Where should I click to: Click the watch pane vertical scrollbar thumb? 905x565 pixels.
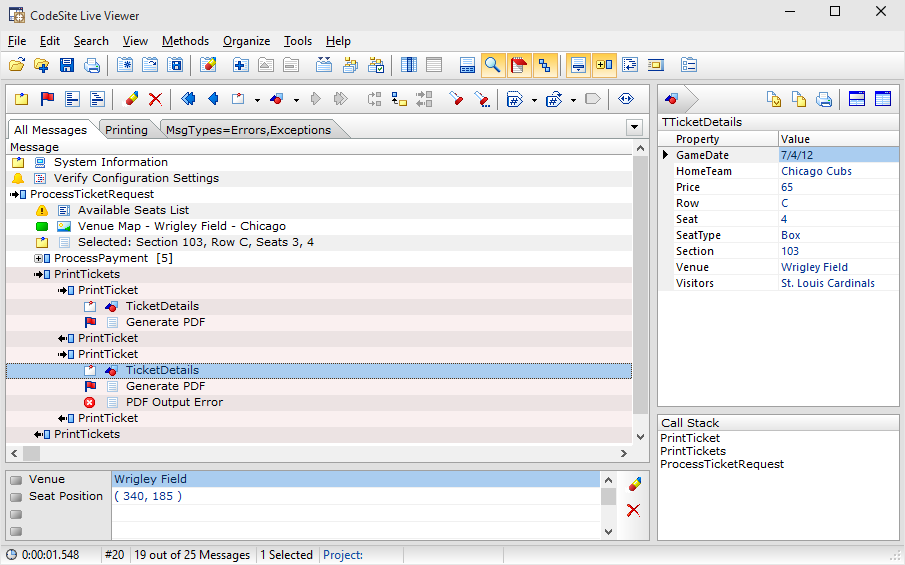608,496
